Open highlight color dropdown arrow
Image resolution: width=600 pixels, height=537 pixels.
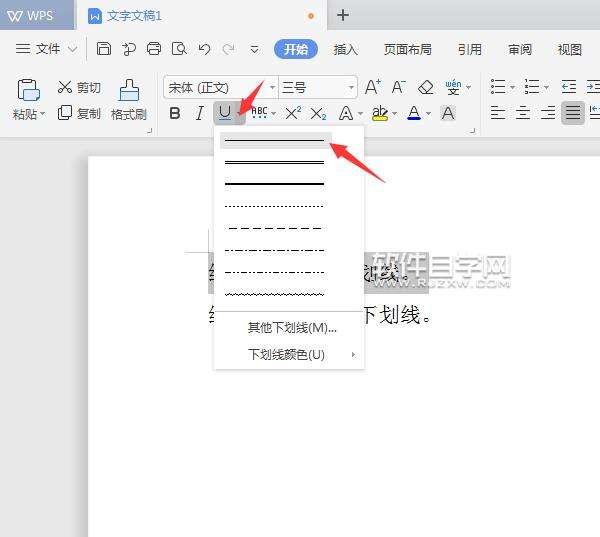[395, 114]
